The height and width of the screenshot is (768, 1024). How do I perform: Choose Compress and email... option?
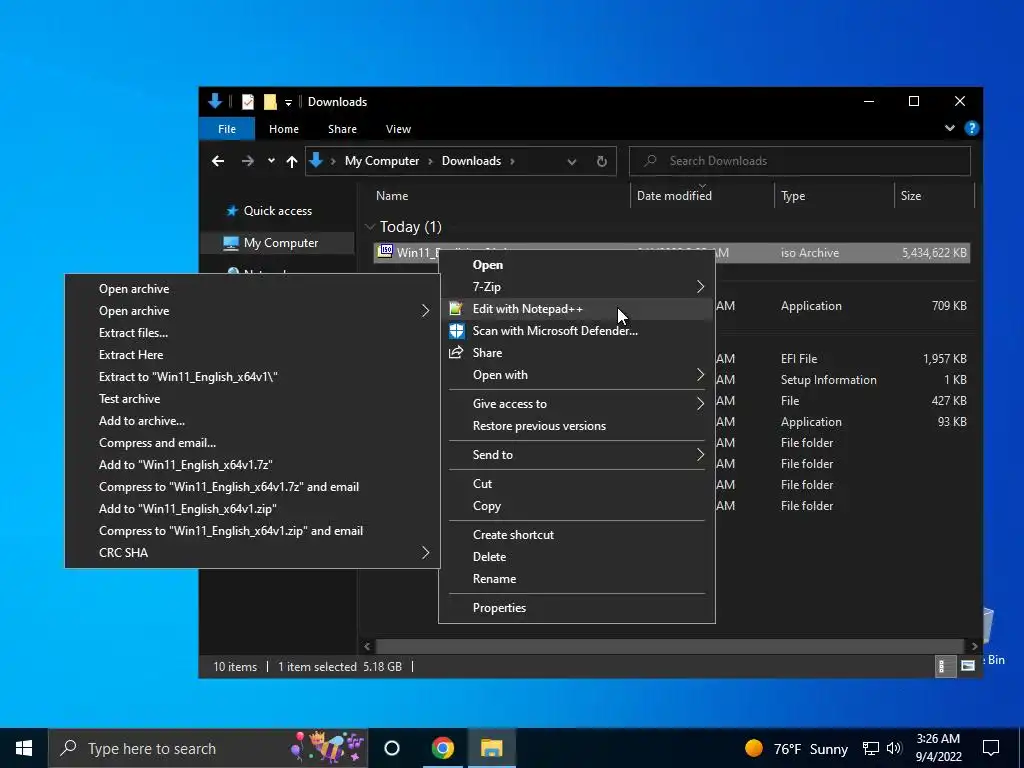(x=252, y=443)
